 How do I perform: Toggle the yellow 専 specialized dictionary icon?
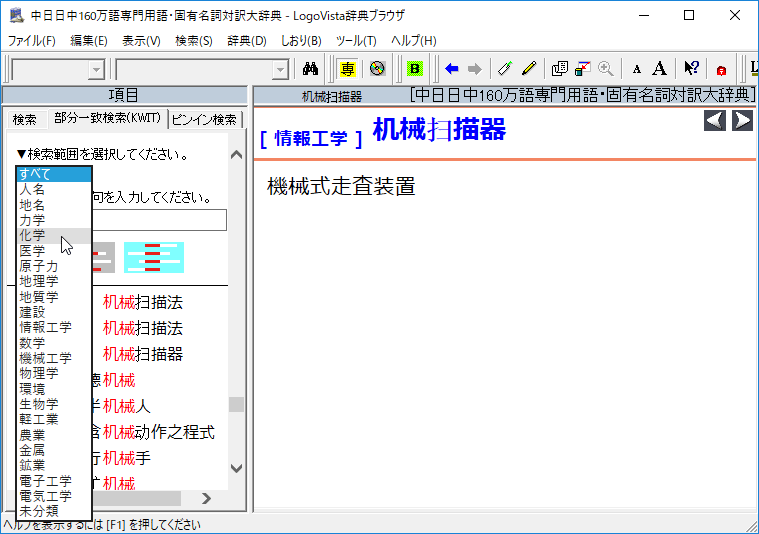point(347,69)
